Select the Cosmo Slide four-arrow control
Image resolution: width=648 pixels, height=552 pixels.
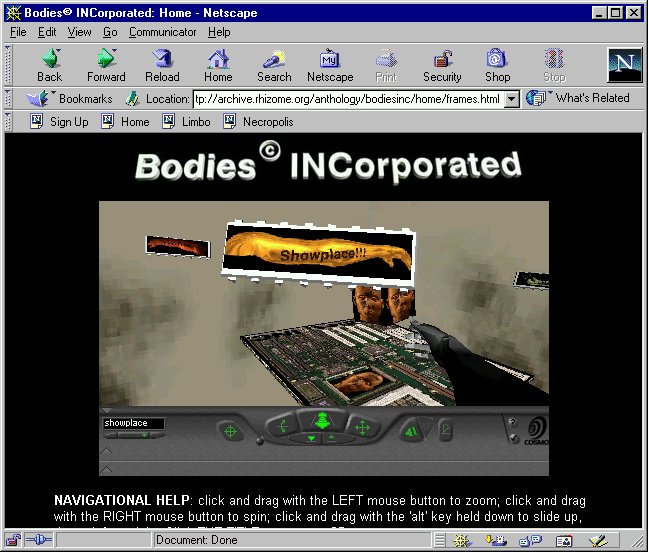(362, 427)
